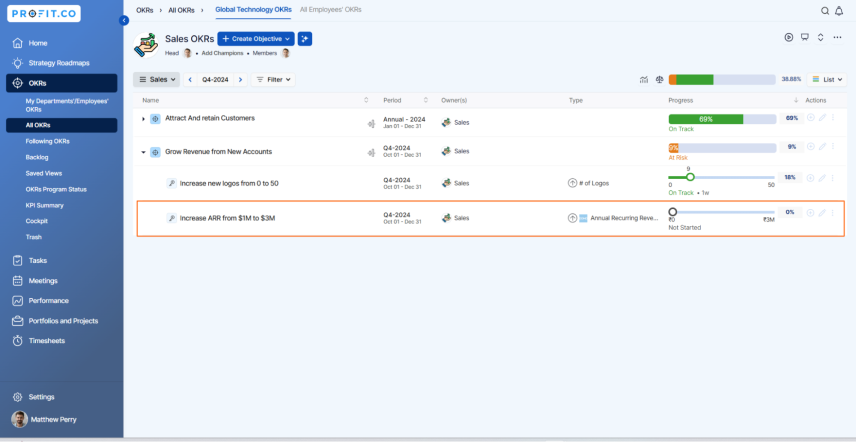Screen dimensions: 856x442
Task: Sort by the Progress column arrow
Action: point(795,100)
